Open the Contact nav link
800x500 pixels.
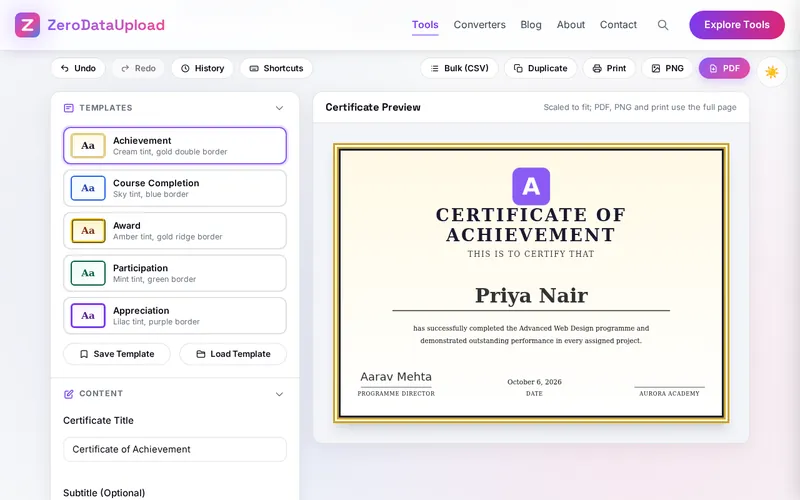pyautogui.click(x=618, y=25)
